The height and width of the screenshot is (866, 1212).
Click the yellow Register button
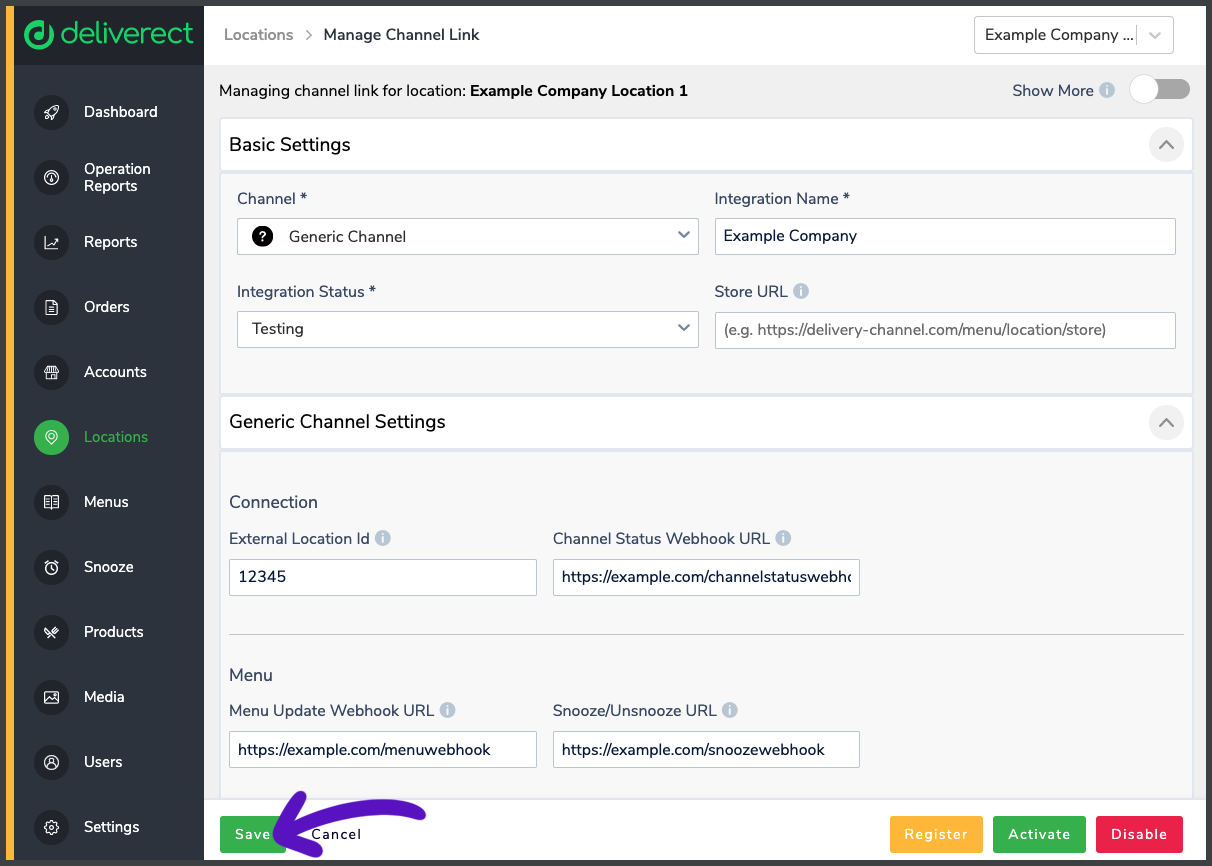(936, 834)
